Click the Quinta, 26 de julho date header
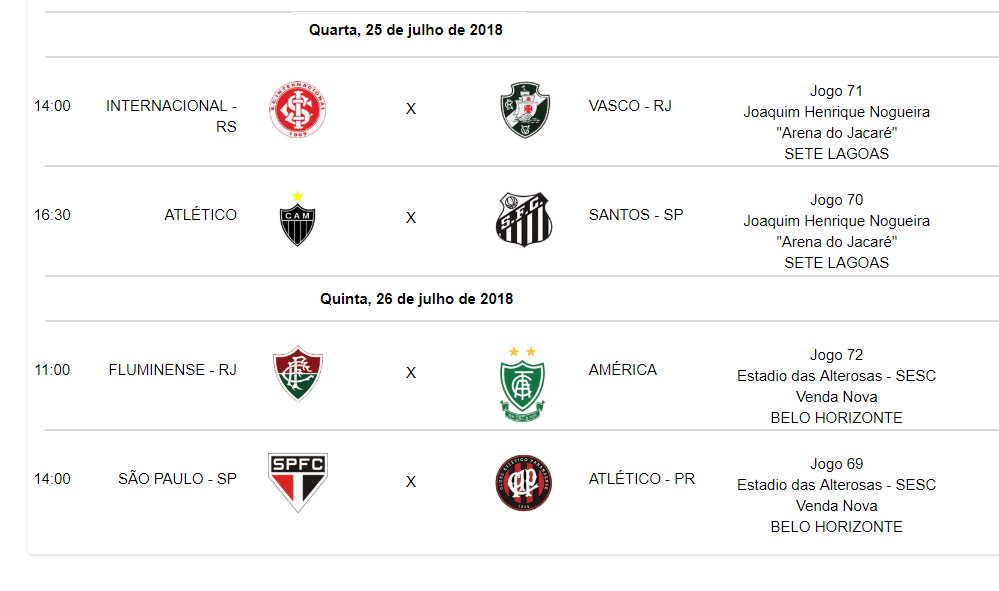Viewport: 999px width, 591px height. point(417,299)
